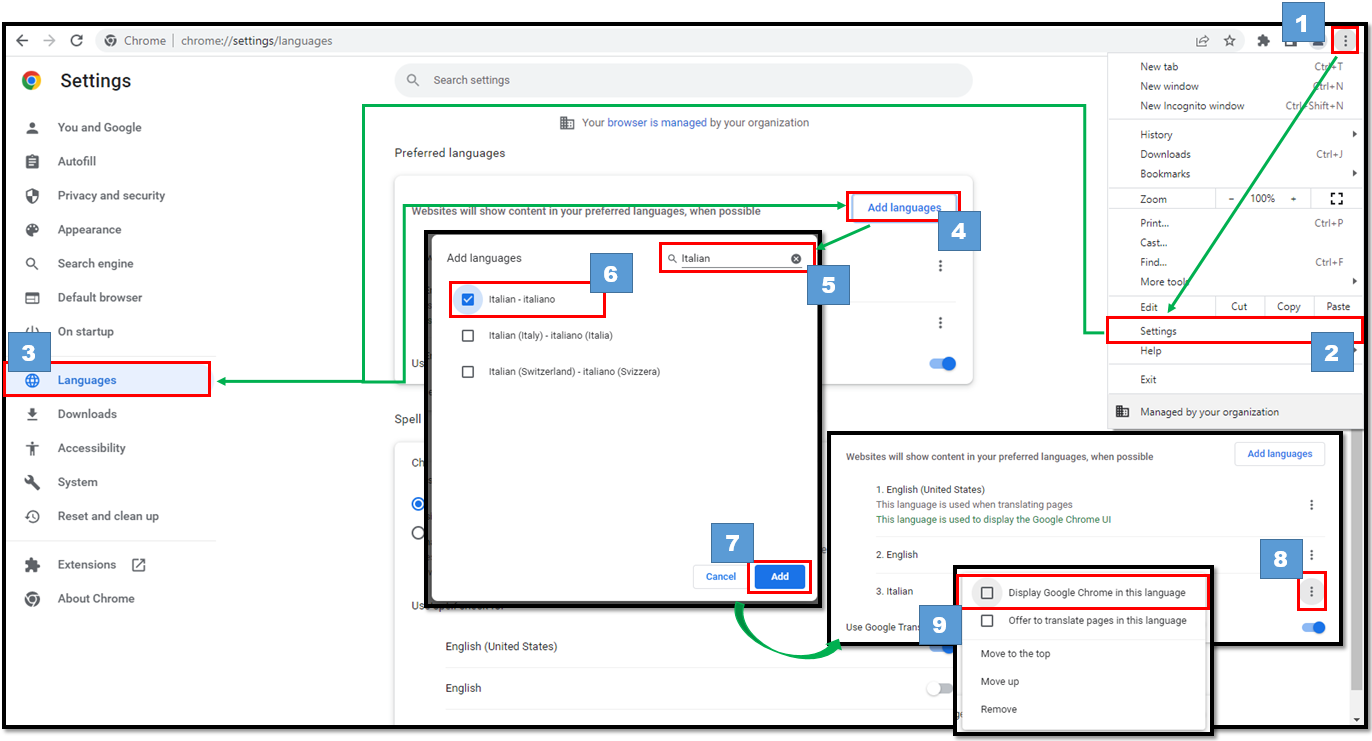Click the Privacy and security shield icon
The height and width of the screenshot is (741, 1372).
pos(30,195)
